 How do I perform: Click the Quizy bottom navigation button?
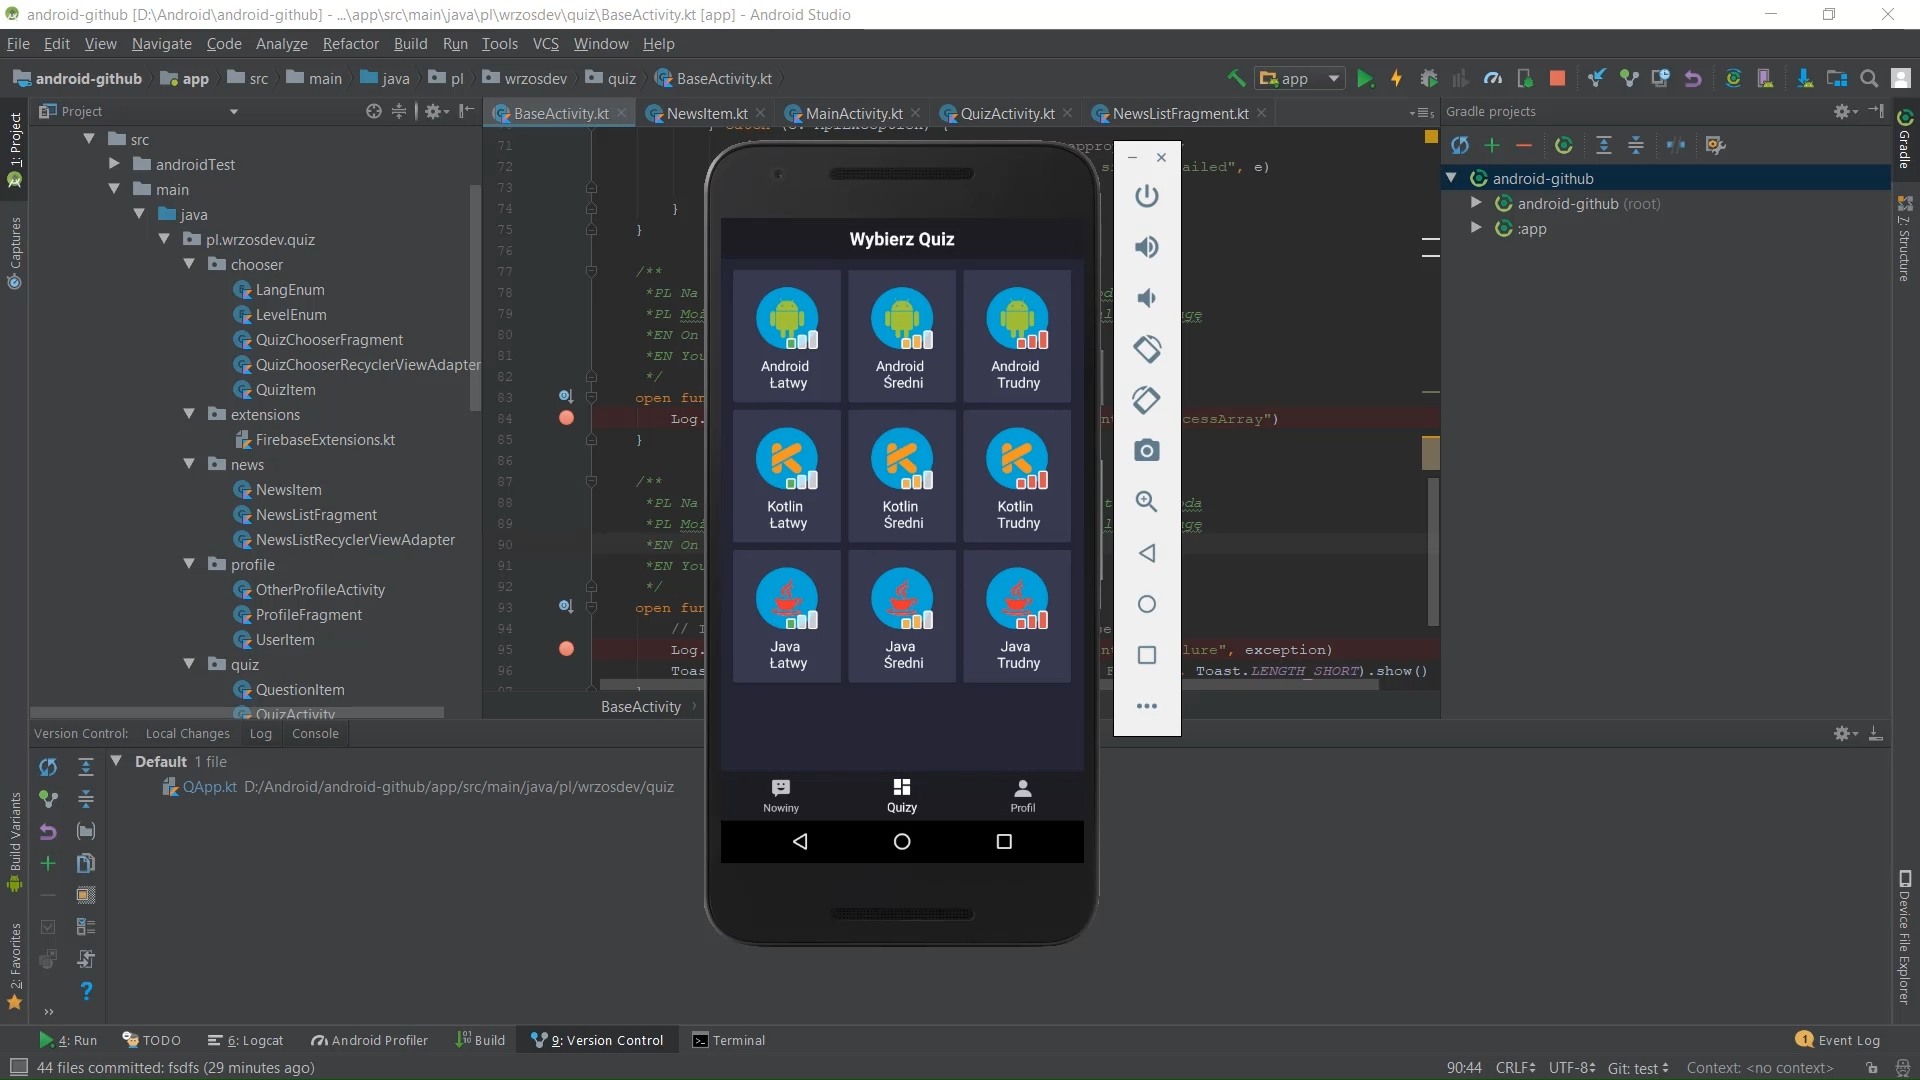coord(902,794)
